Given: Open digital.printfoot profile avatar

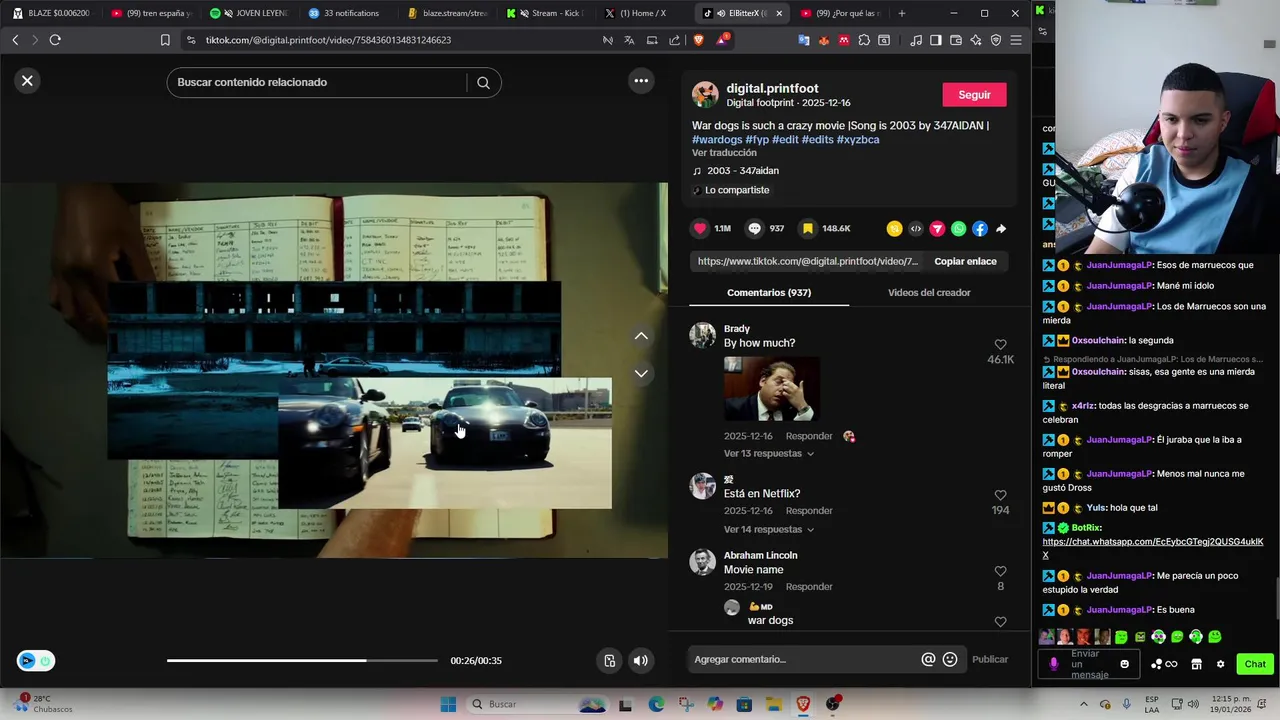Looking at the screenshot, I should (x=705, y=95).
